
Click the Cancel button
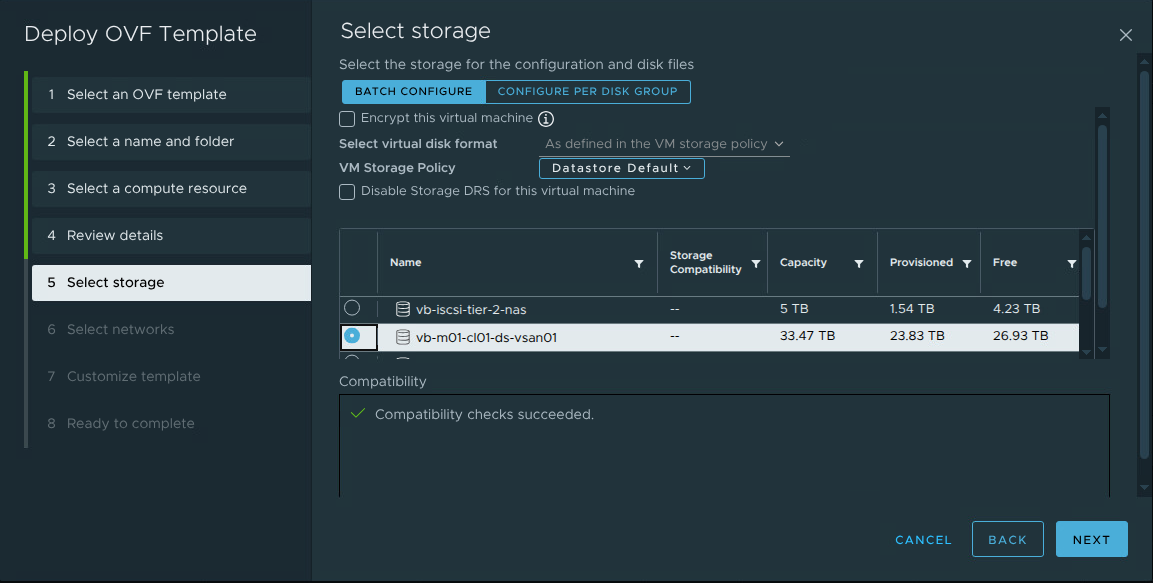(923, 540)
